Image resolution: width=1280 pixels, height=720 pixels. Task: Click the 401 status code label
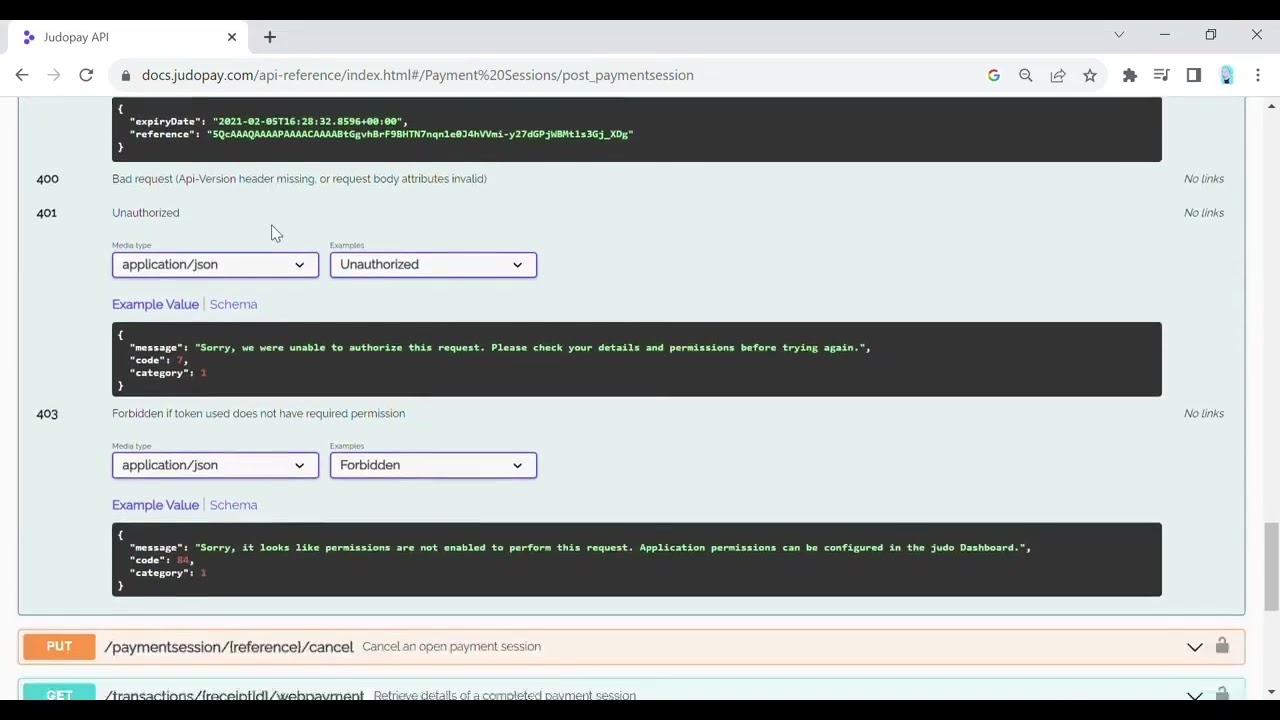click(46, 213)
